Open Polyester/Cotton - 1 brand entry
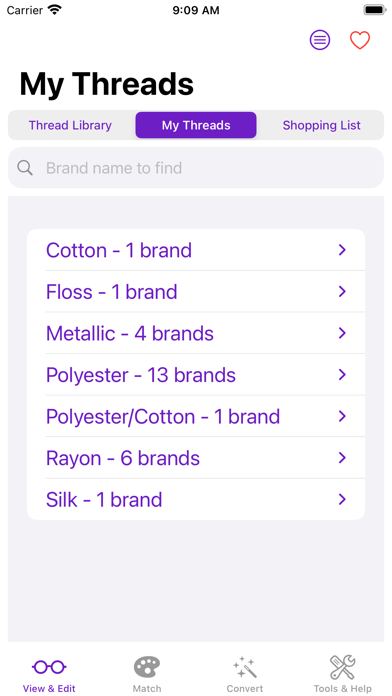This screenshot has width=392, height=696. [196, 416]
